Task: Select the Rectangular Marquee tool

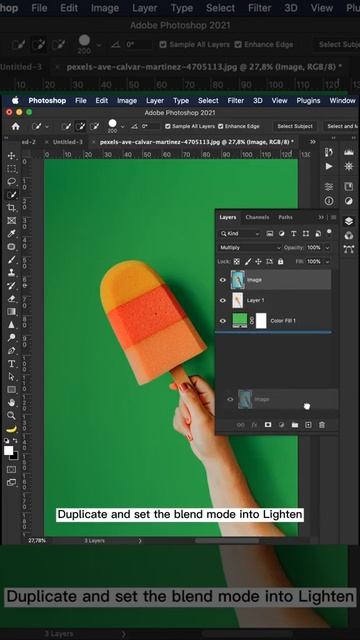Action: click(11, 169)
